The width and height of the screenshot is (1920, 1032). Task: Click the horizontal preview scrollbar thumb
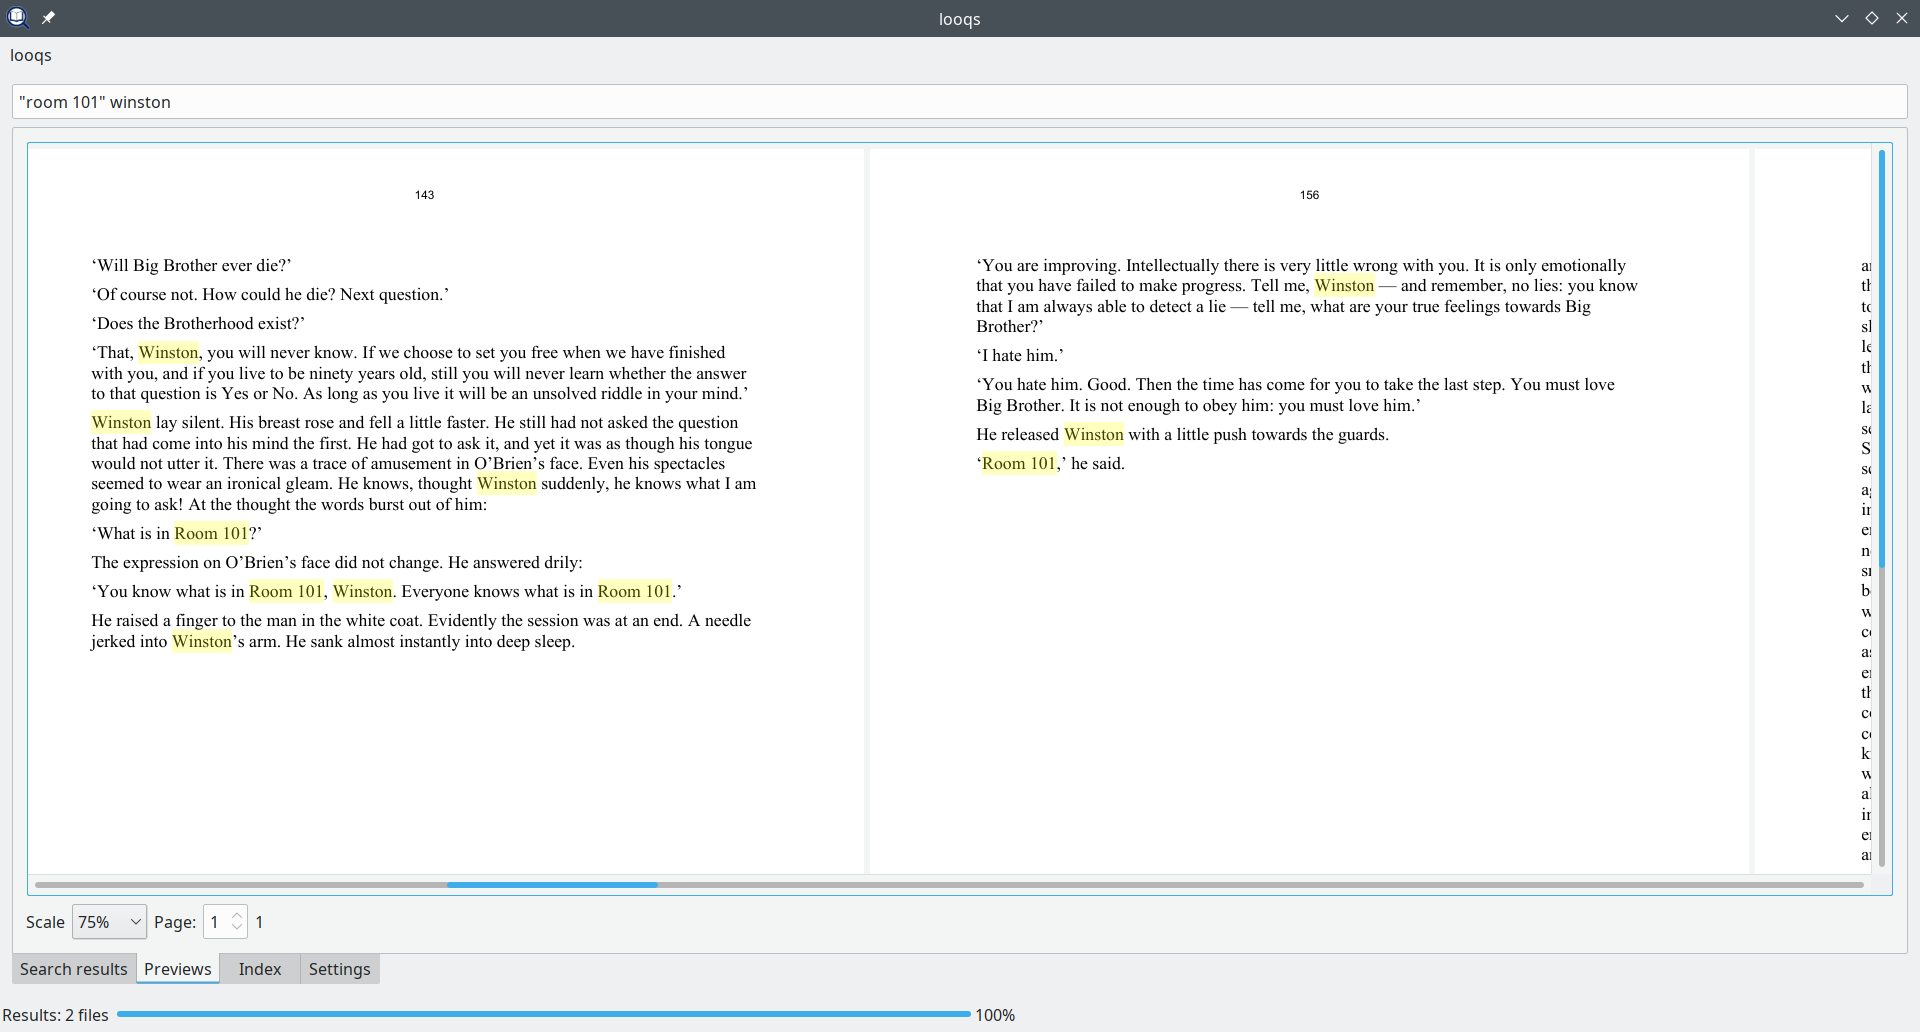click(x=552, y=885)
